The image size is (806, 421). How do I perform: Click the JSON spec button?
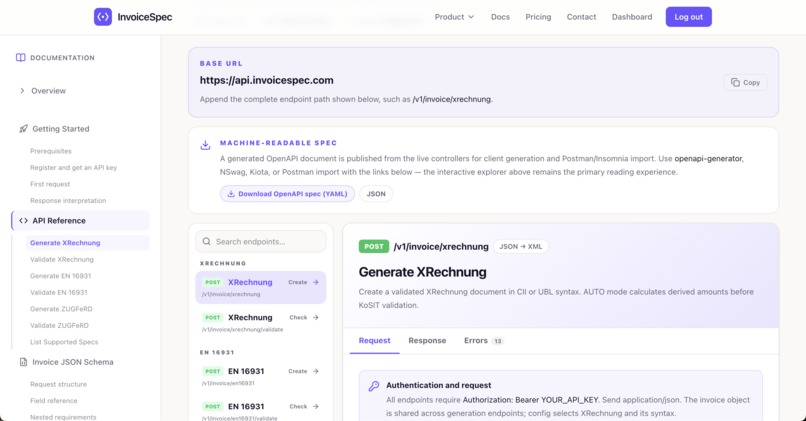[376, 194]
